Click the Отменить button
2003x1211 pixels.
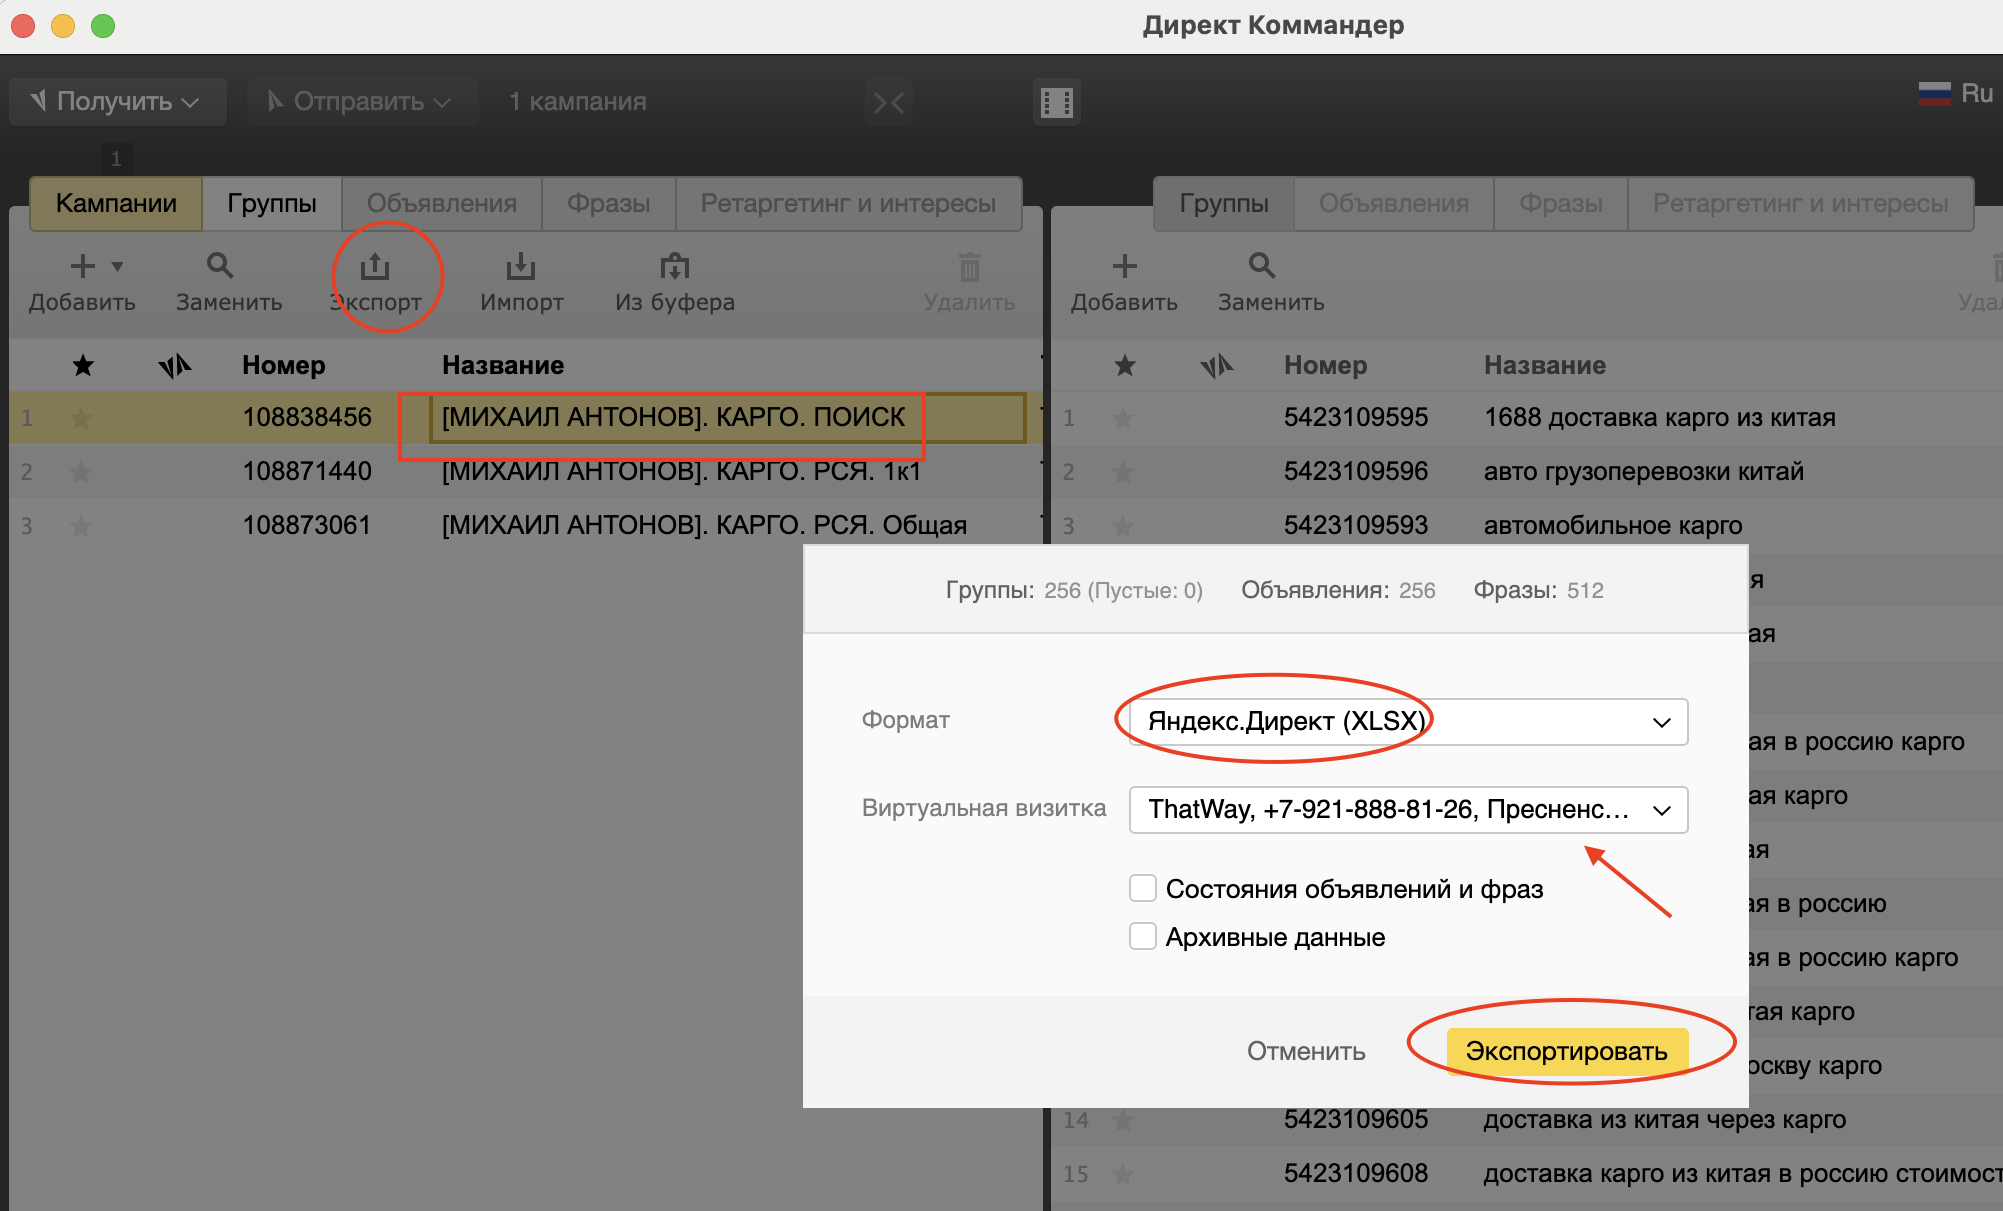point(1306,1052)
